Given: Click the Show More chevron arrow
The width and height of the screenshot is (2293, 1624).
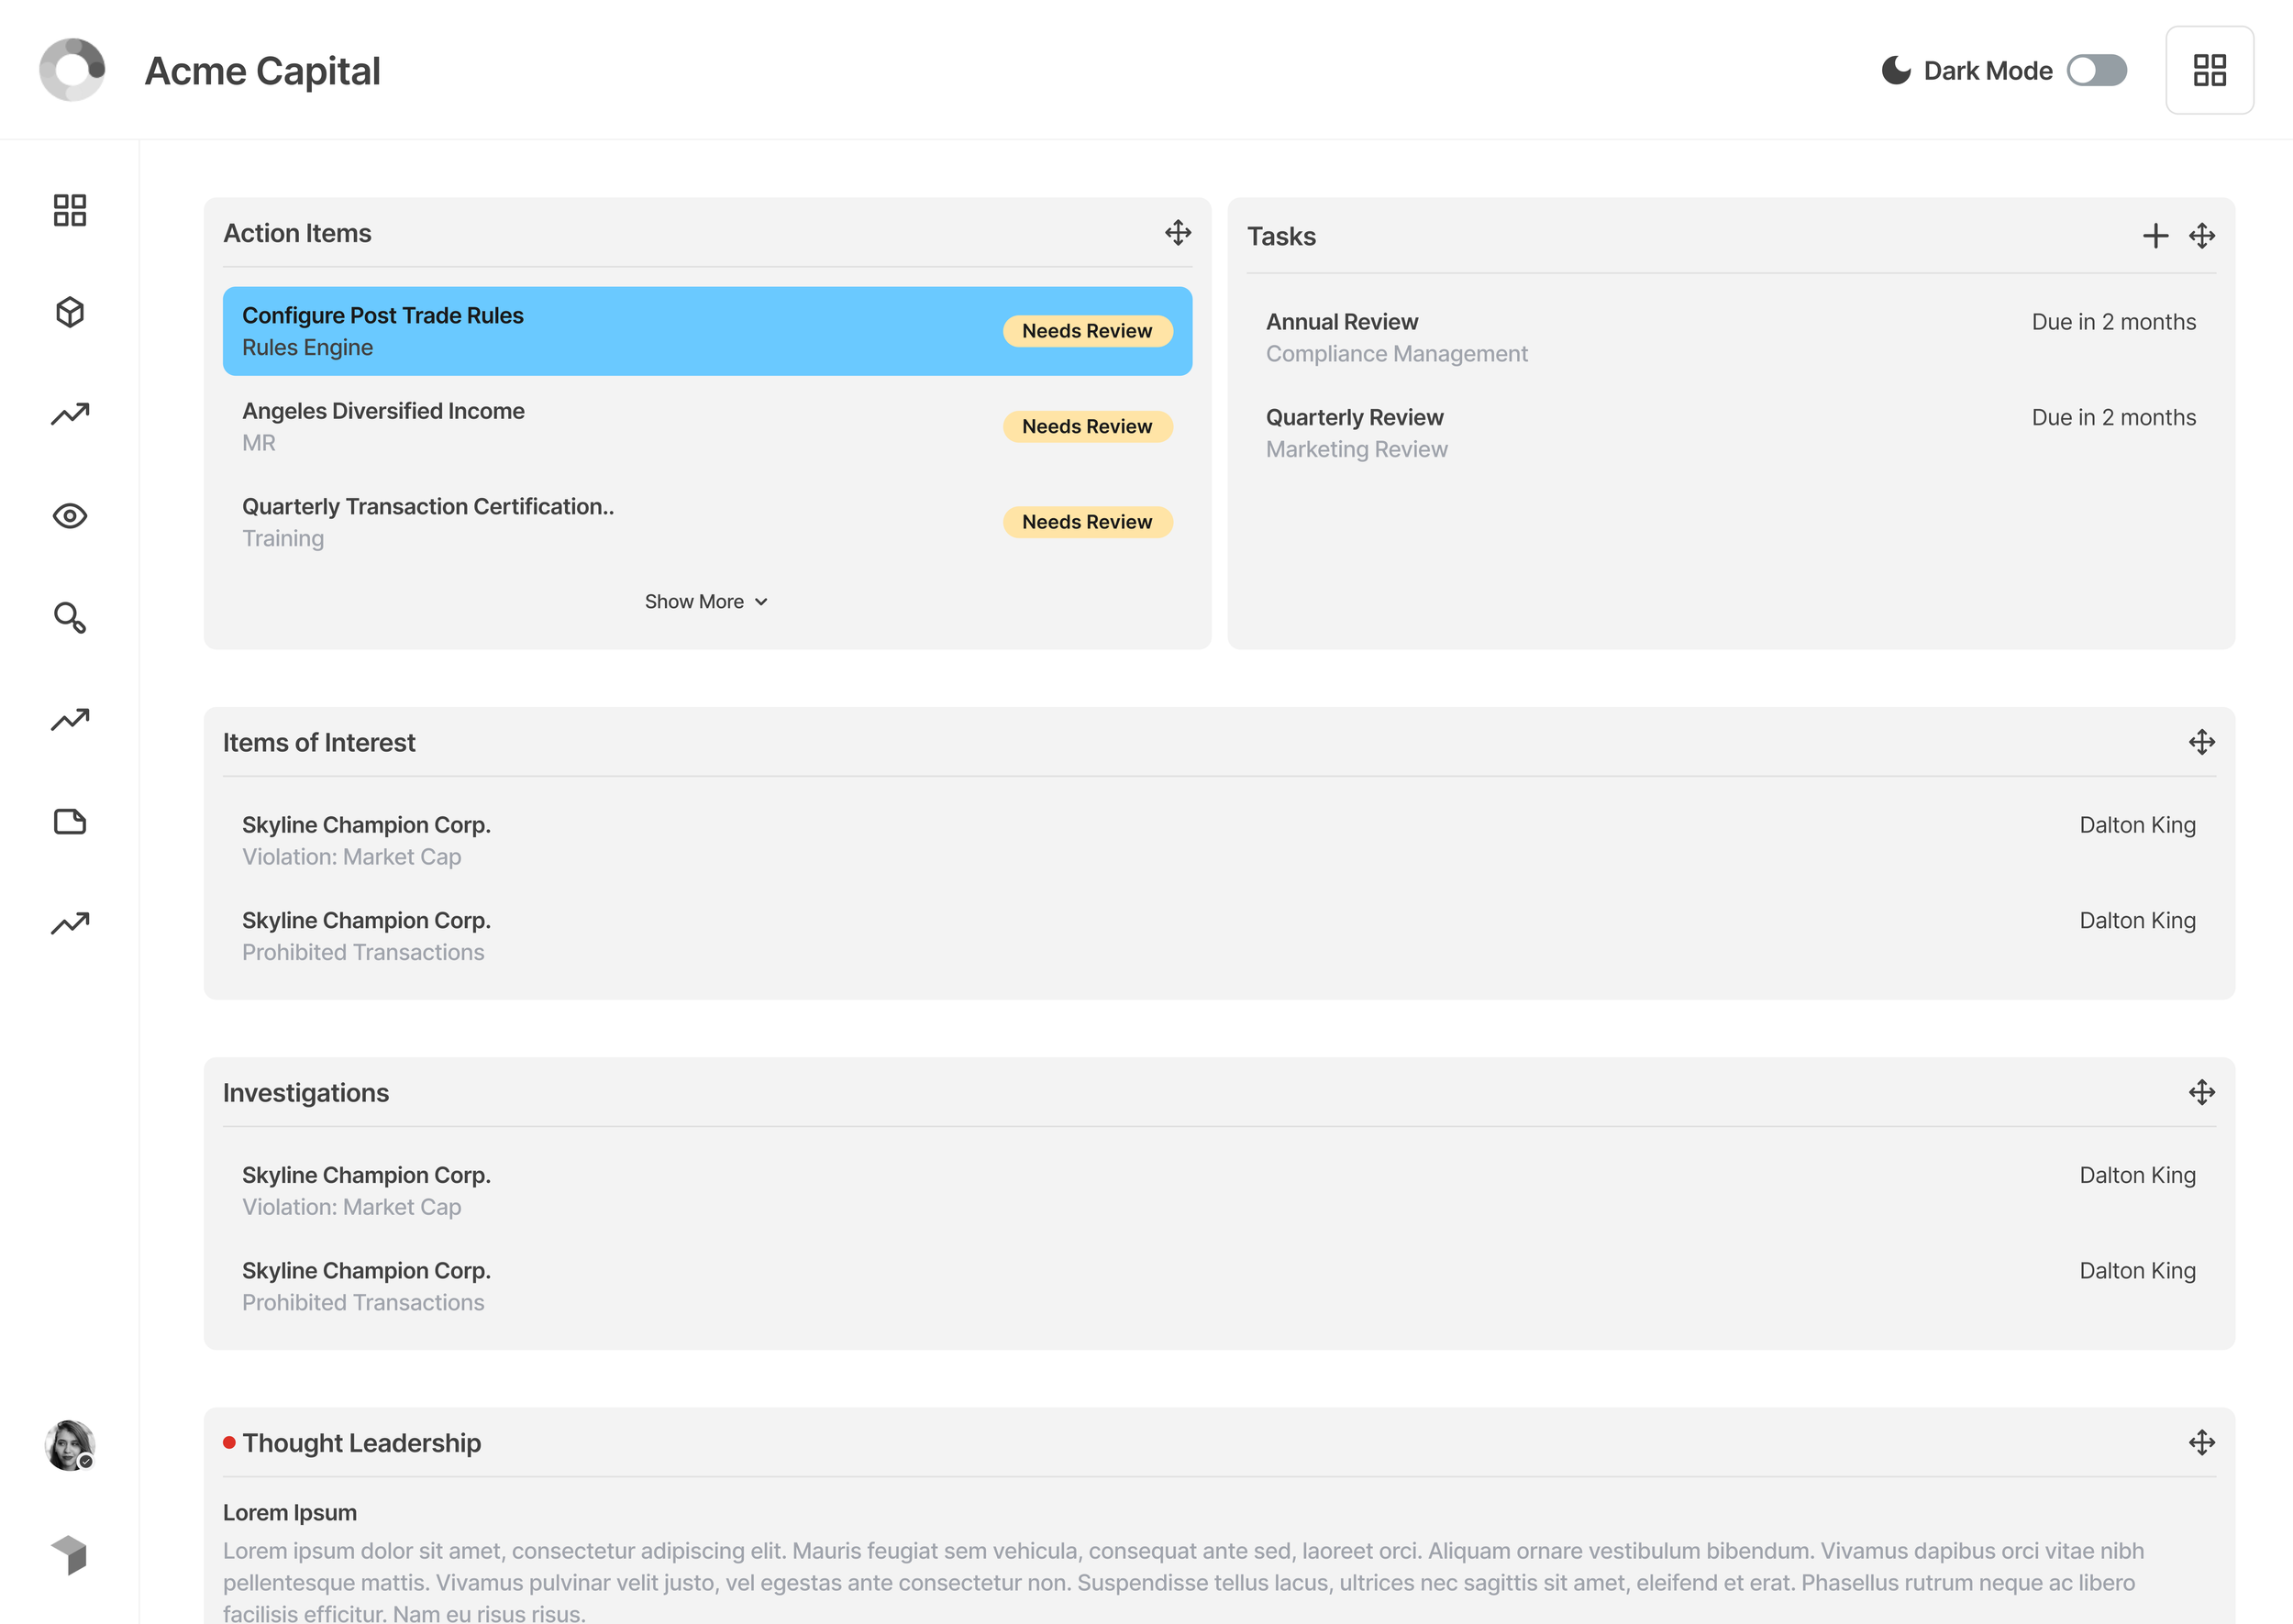Looking at the screenshot, I should pyautogui.click(x=761, y=602).
